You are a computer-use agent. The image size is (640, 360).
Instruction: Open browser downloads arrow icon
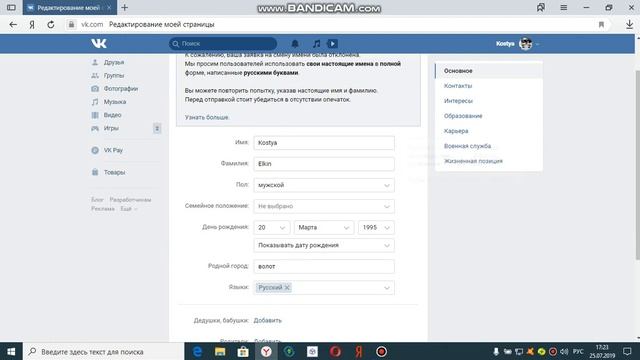tap(629, 24)
